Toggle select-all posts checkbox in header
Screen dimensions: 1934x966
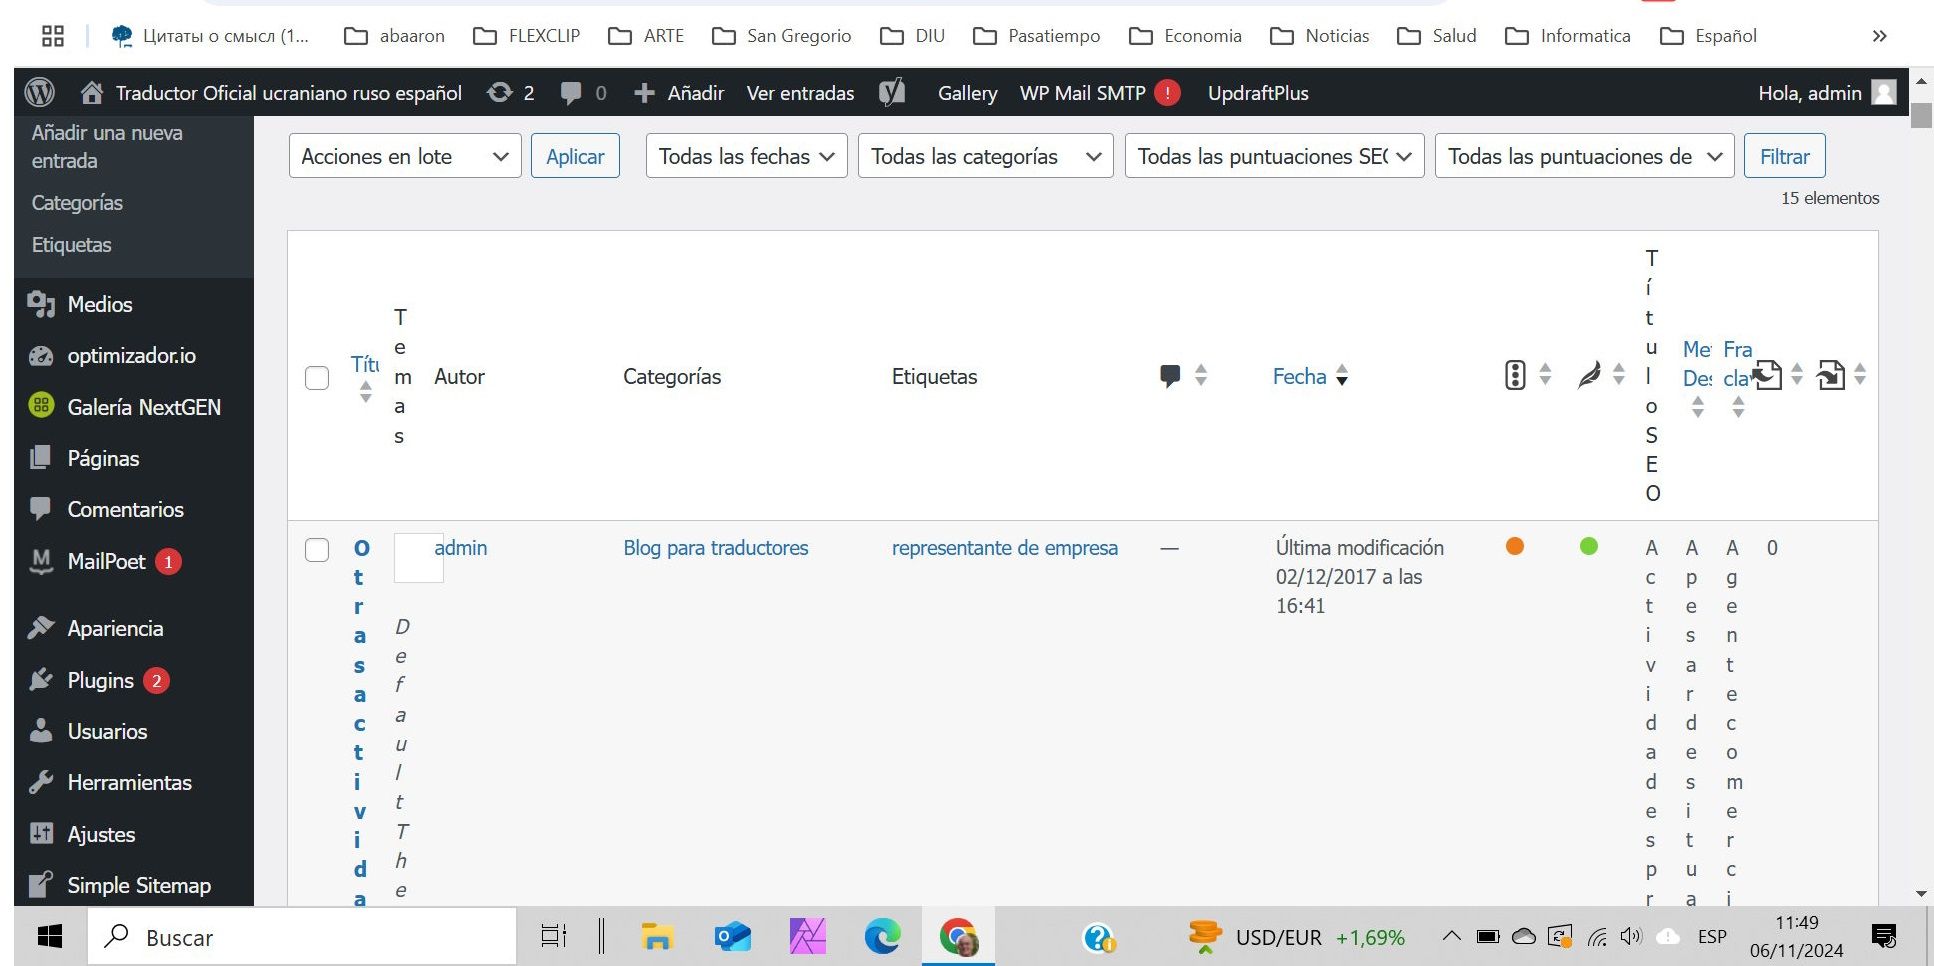click(x=317, y=378)
